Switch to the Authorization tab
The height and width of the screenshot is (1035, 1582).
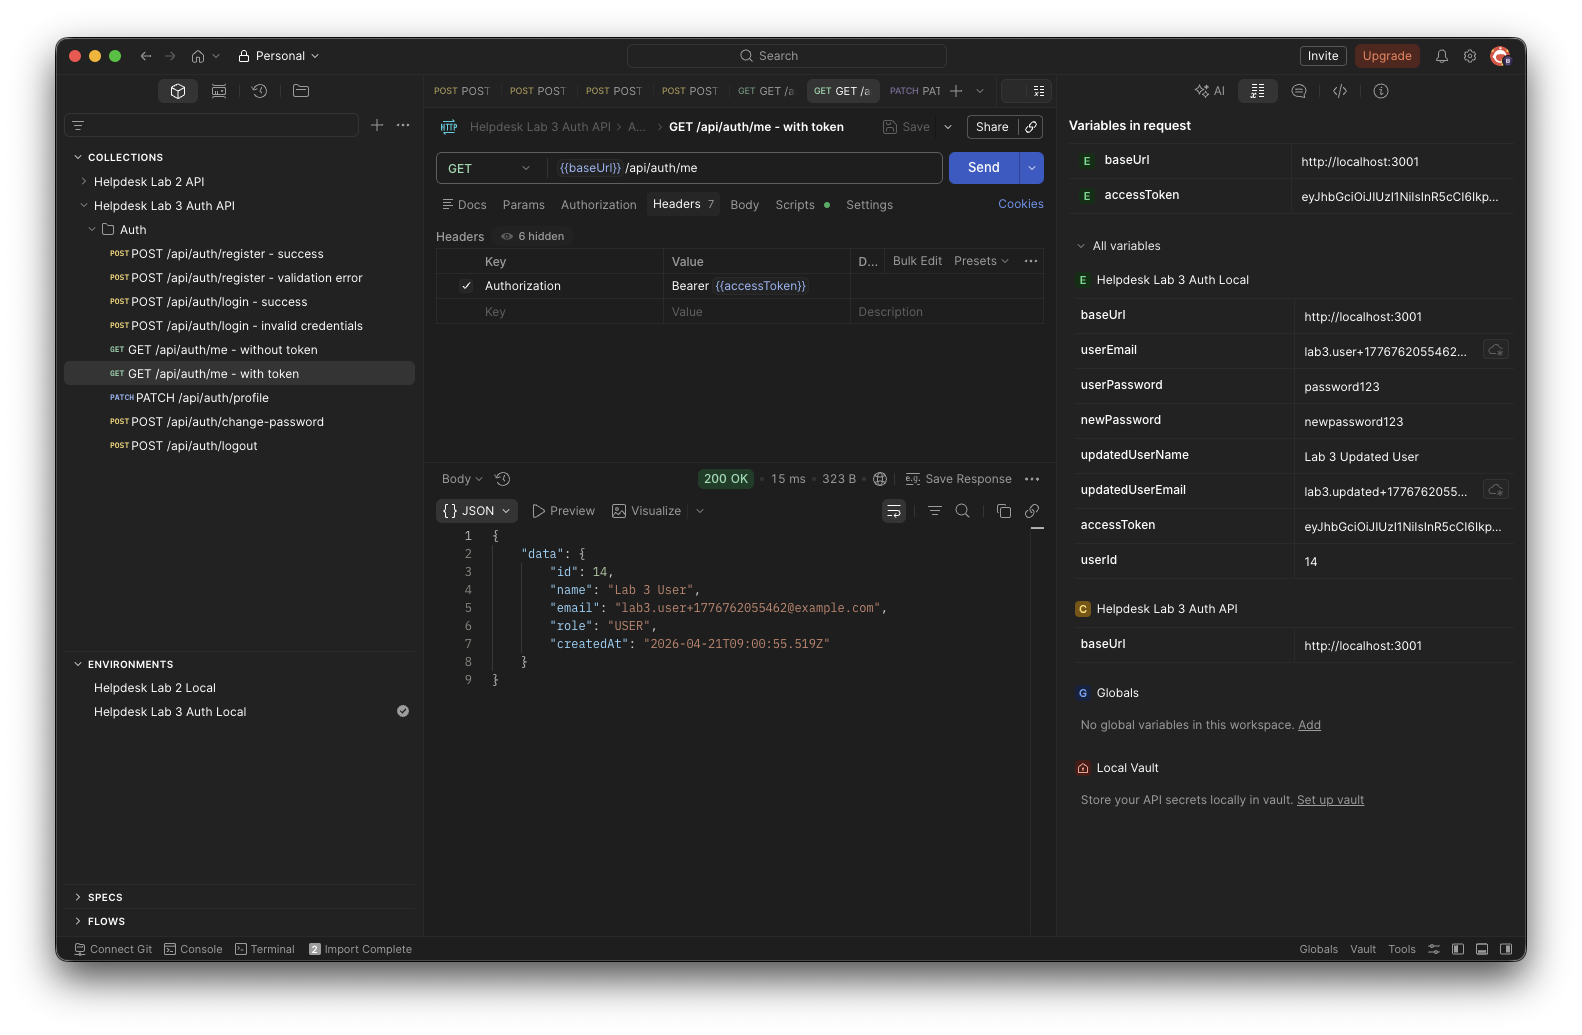coord(599,205)
